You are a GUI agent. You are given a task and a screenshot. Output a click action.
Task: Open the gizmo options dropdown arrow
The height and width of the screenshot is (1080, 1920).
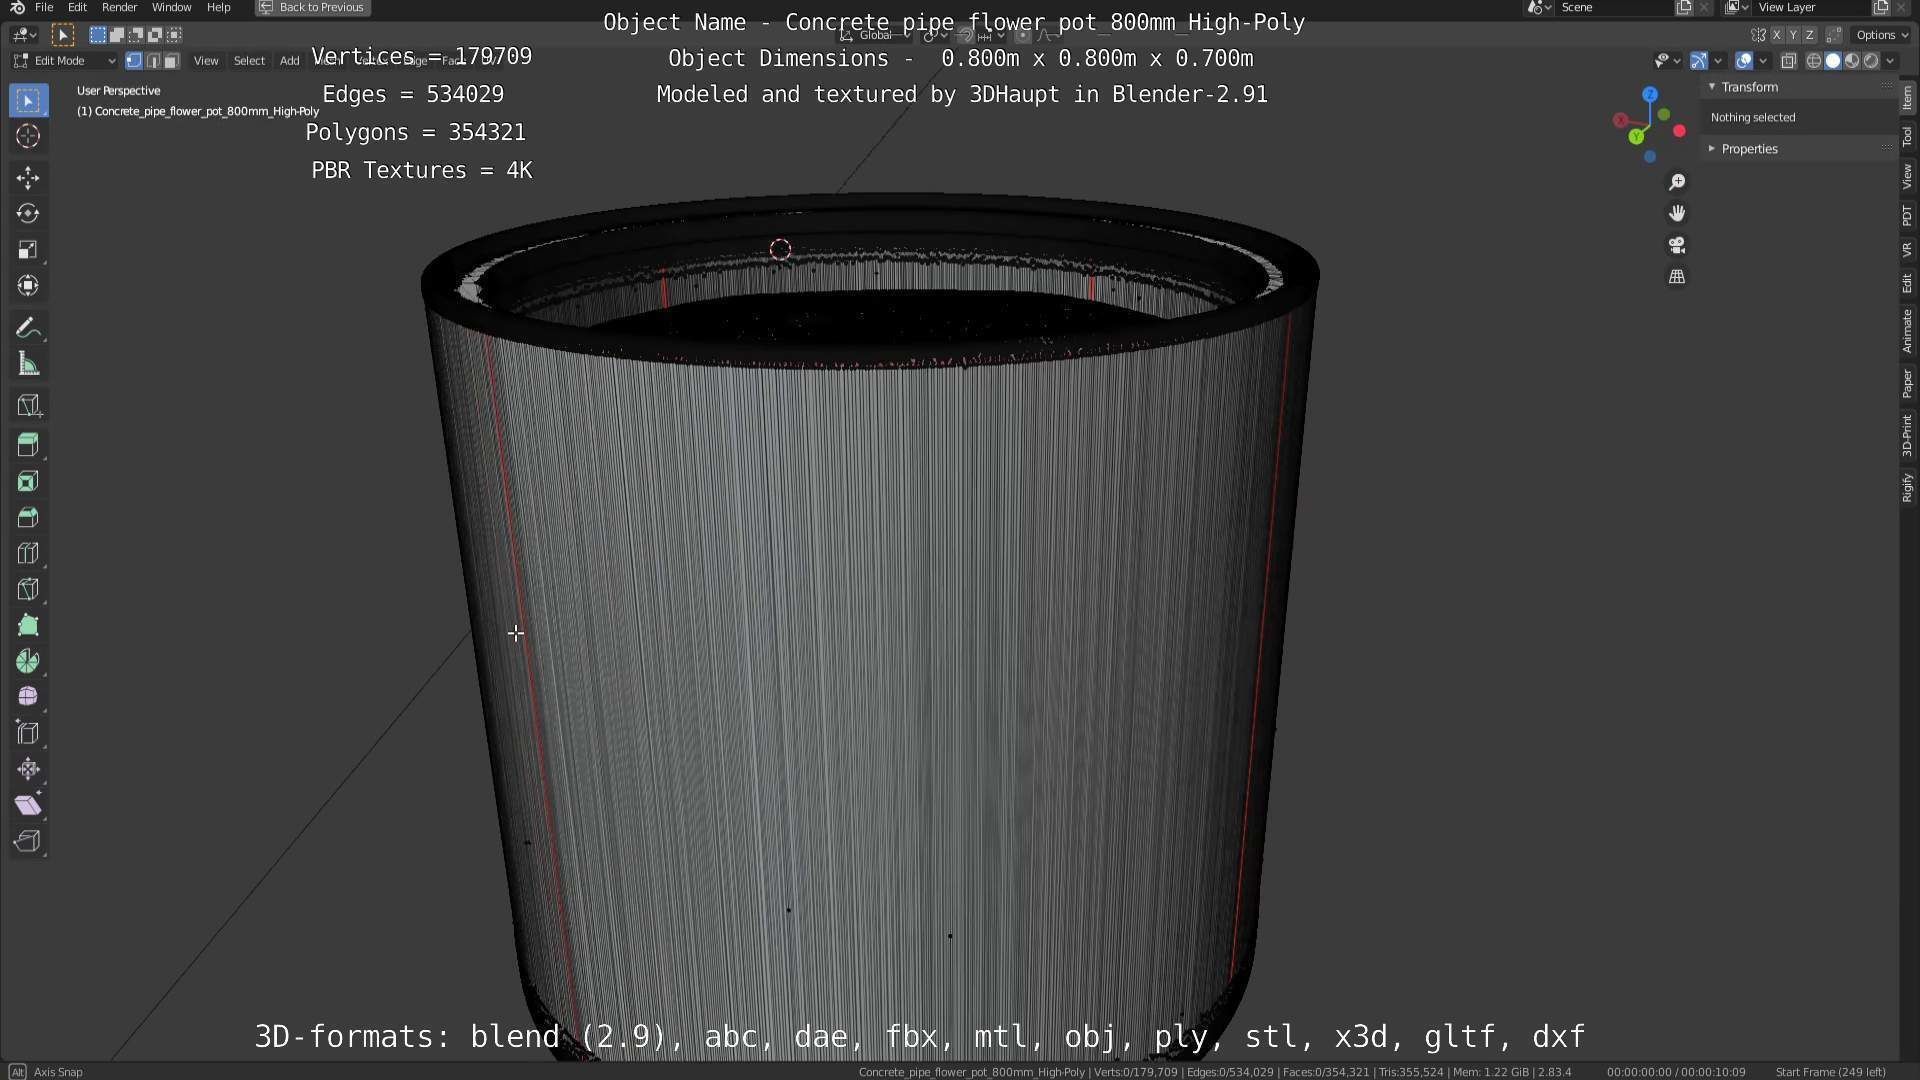1718,61
